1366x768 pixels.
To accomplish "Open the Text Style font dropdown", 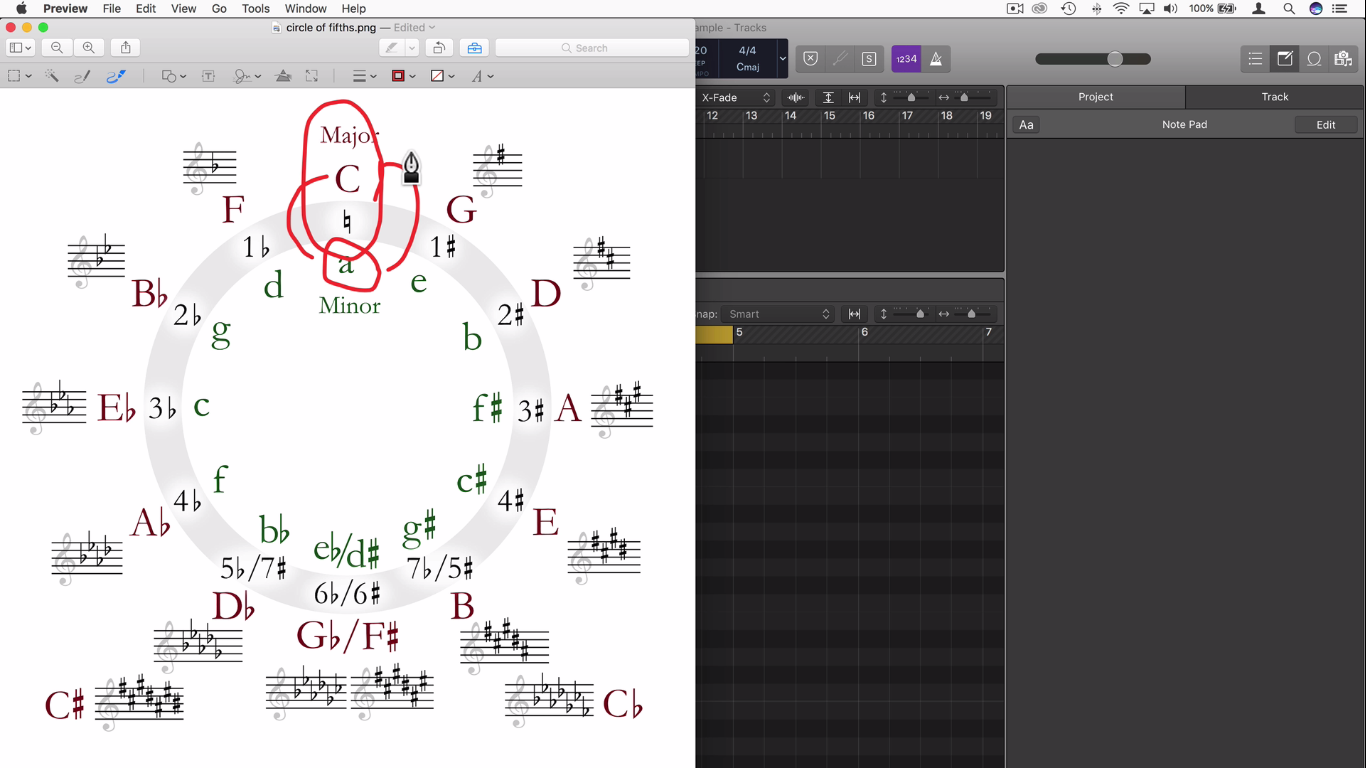I will [483, 76].
